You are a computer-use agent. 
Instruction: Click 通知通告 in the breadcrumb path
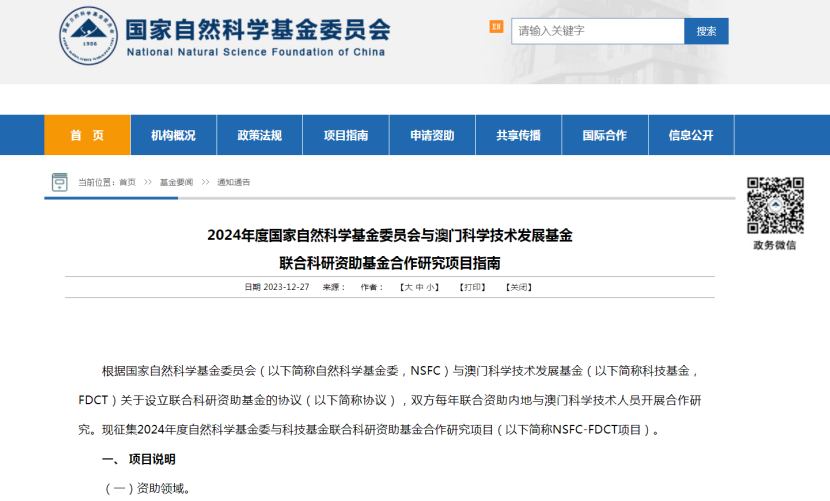pyautogui.click(x=233, y=183)
